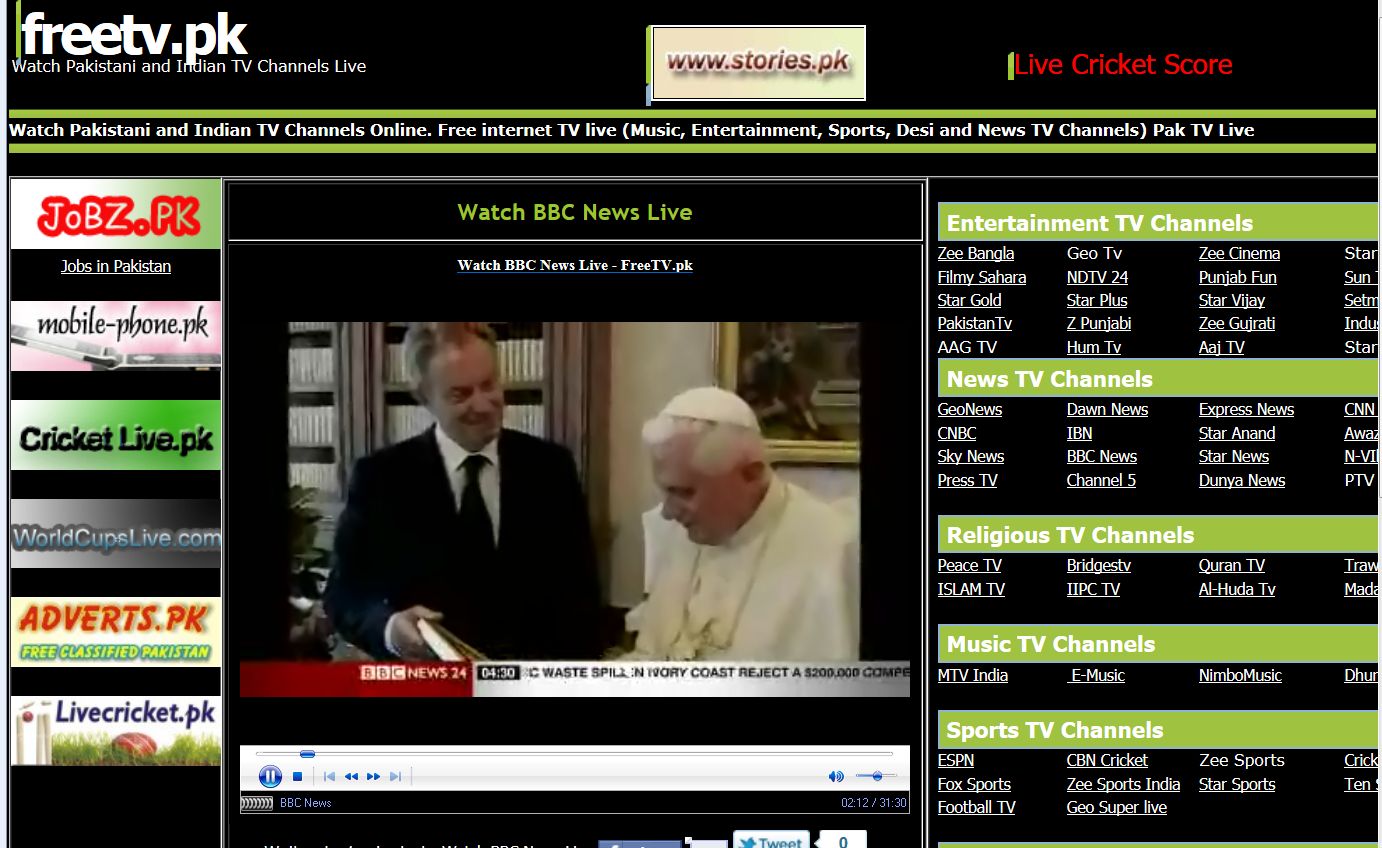Open BBC News in the channel list
The height and width of the screenshot is (848, 1382).
tap(1102, 456)
